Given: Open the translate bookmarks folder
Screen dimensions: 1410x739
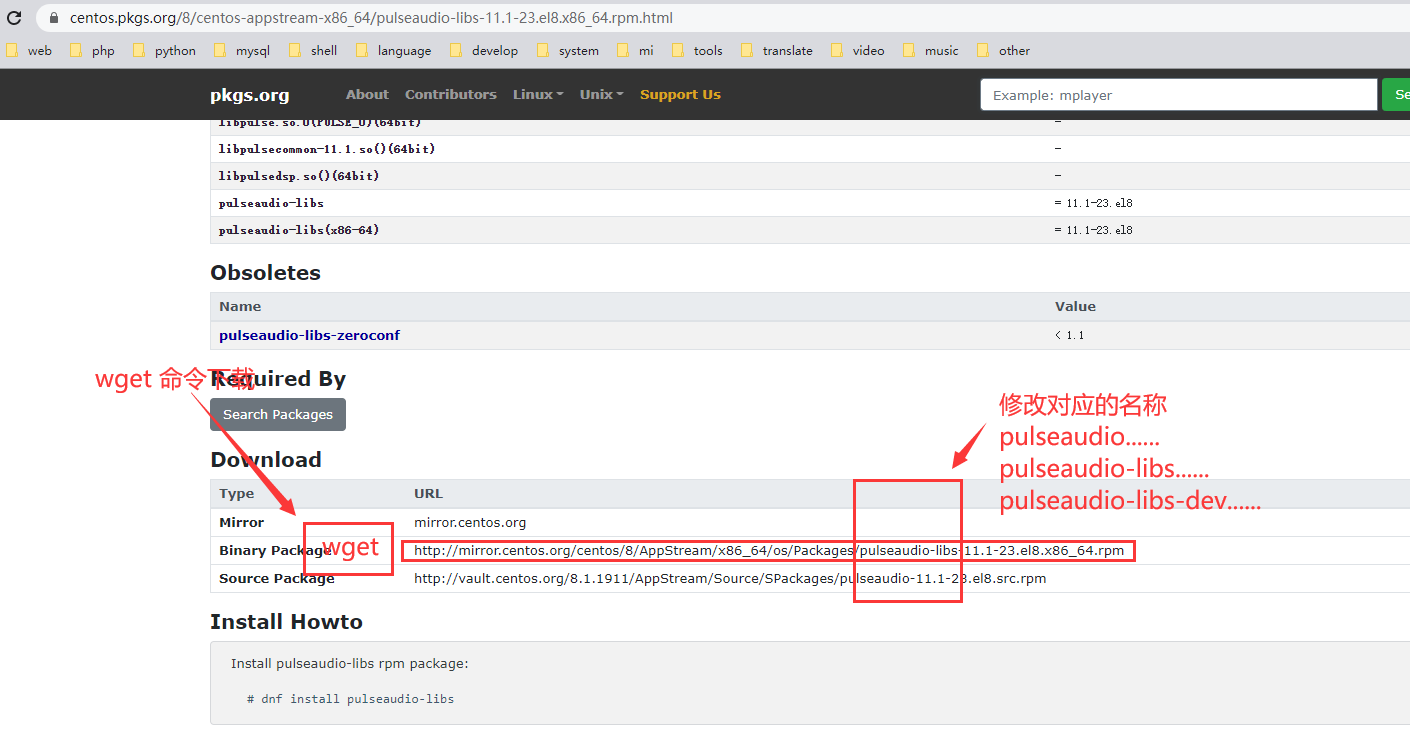Looking at the screenshot, I should coord(787,50).
